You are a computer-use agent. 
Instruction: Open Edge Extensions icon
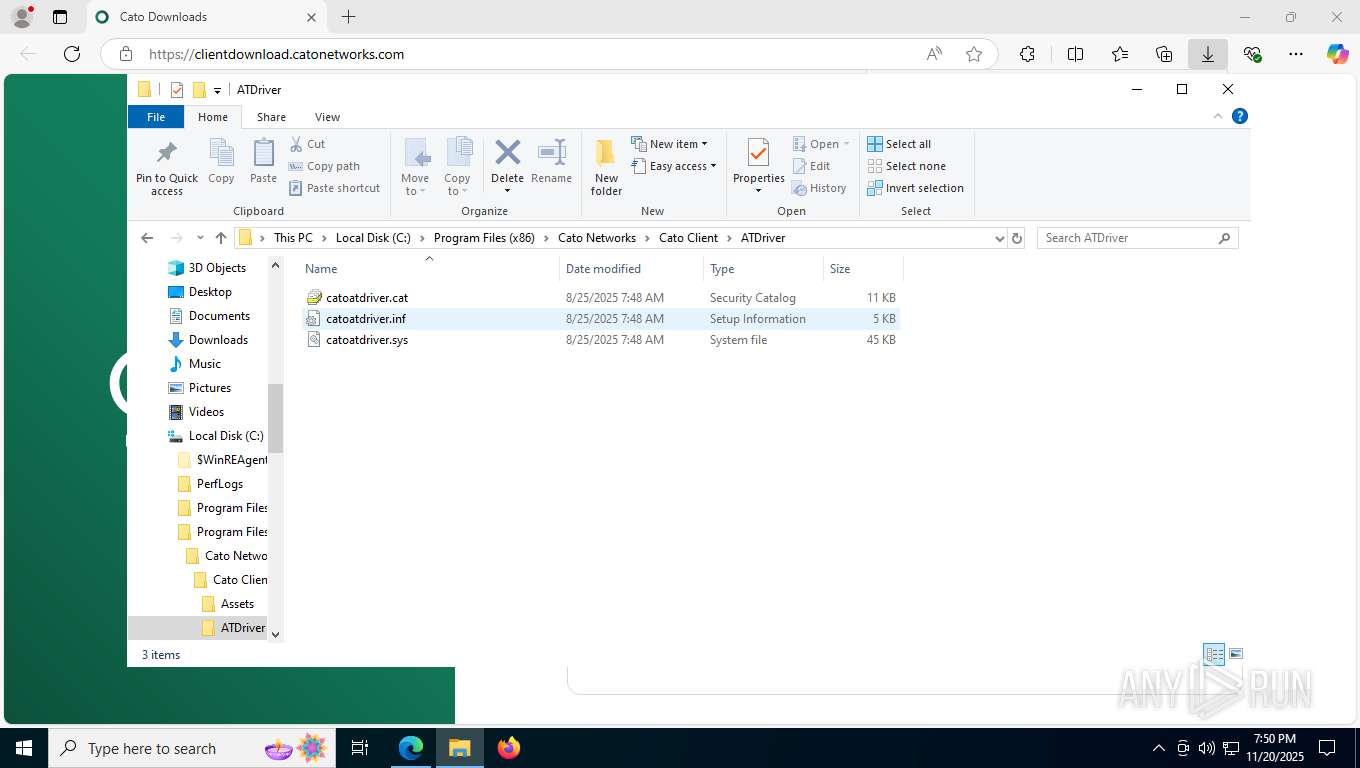pyautogui.click(x=1027, y=54)
